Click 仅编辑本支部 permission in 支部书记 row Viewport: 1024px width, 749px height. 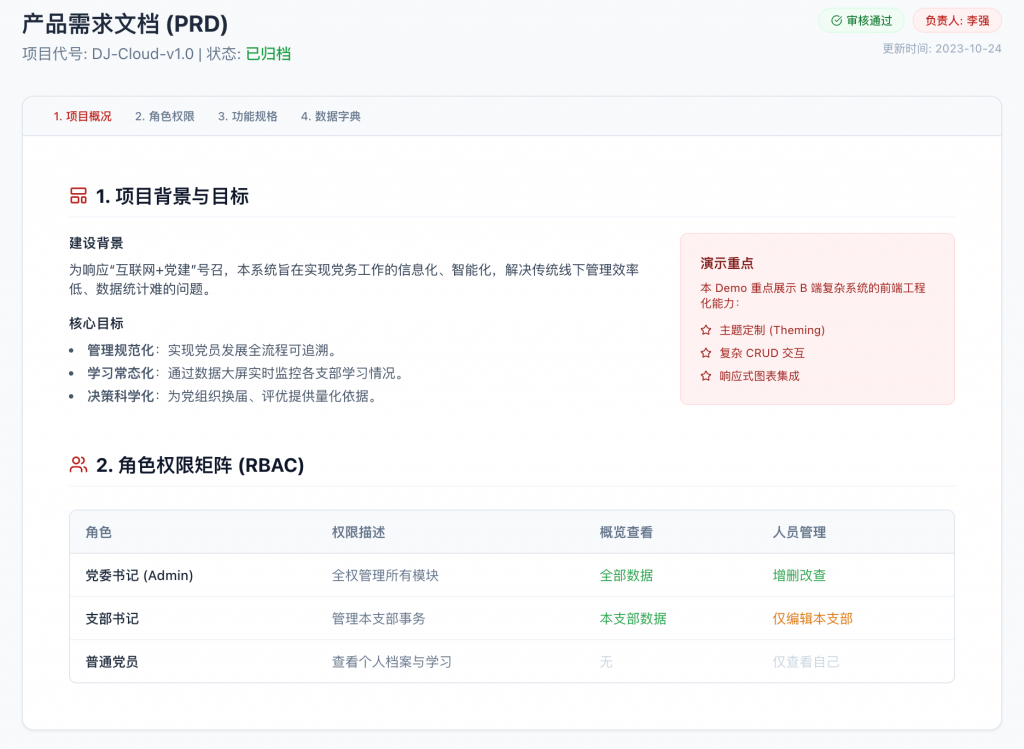(812, 618)
